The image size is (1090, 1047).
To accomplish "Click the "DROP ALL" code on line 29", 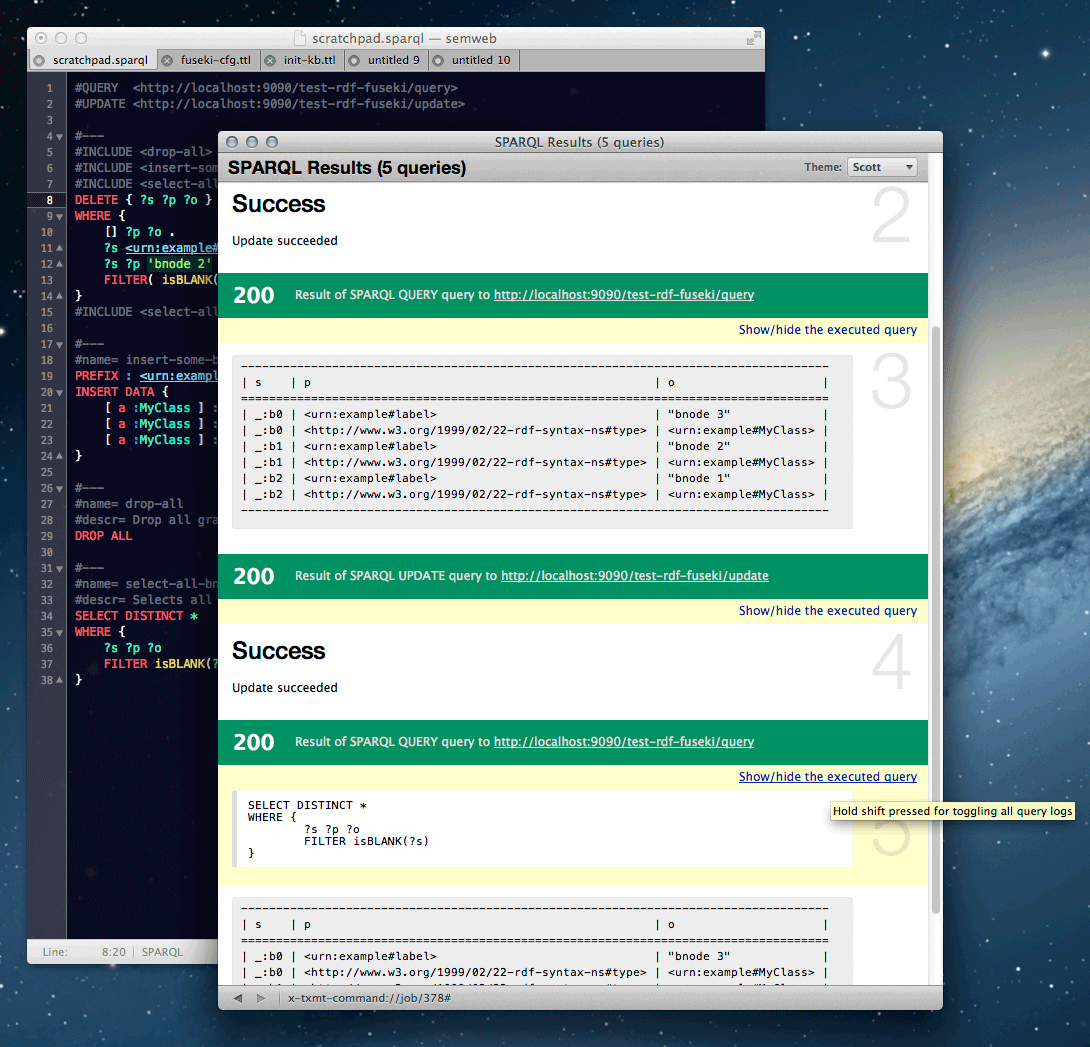I will coord(103,536).
